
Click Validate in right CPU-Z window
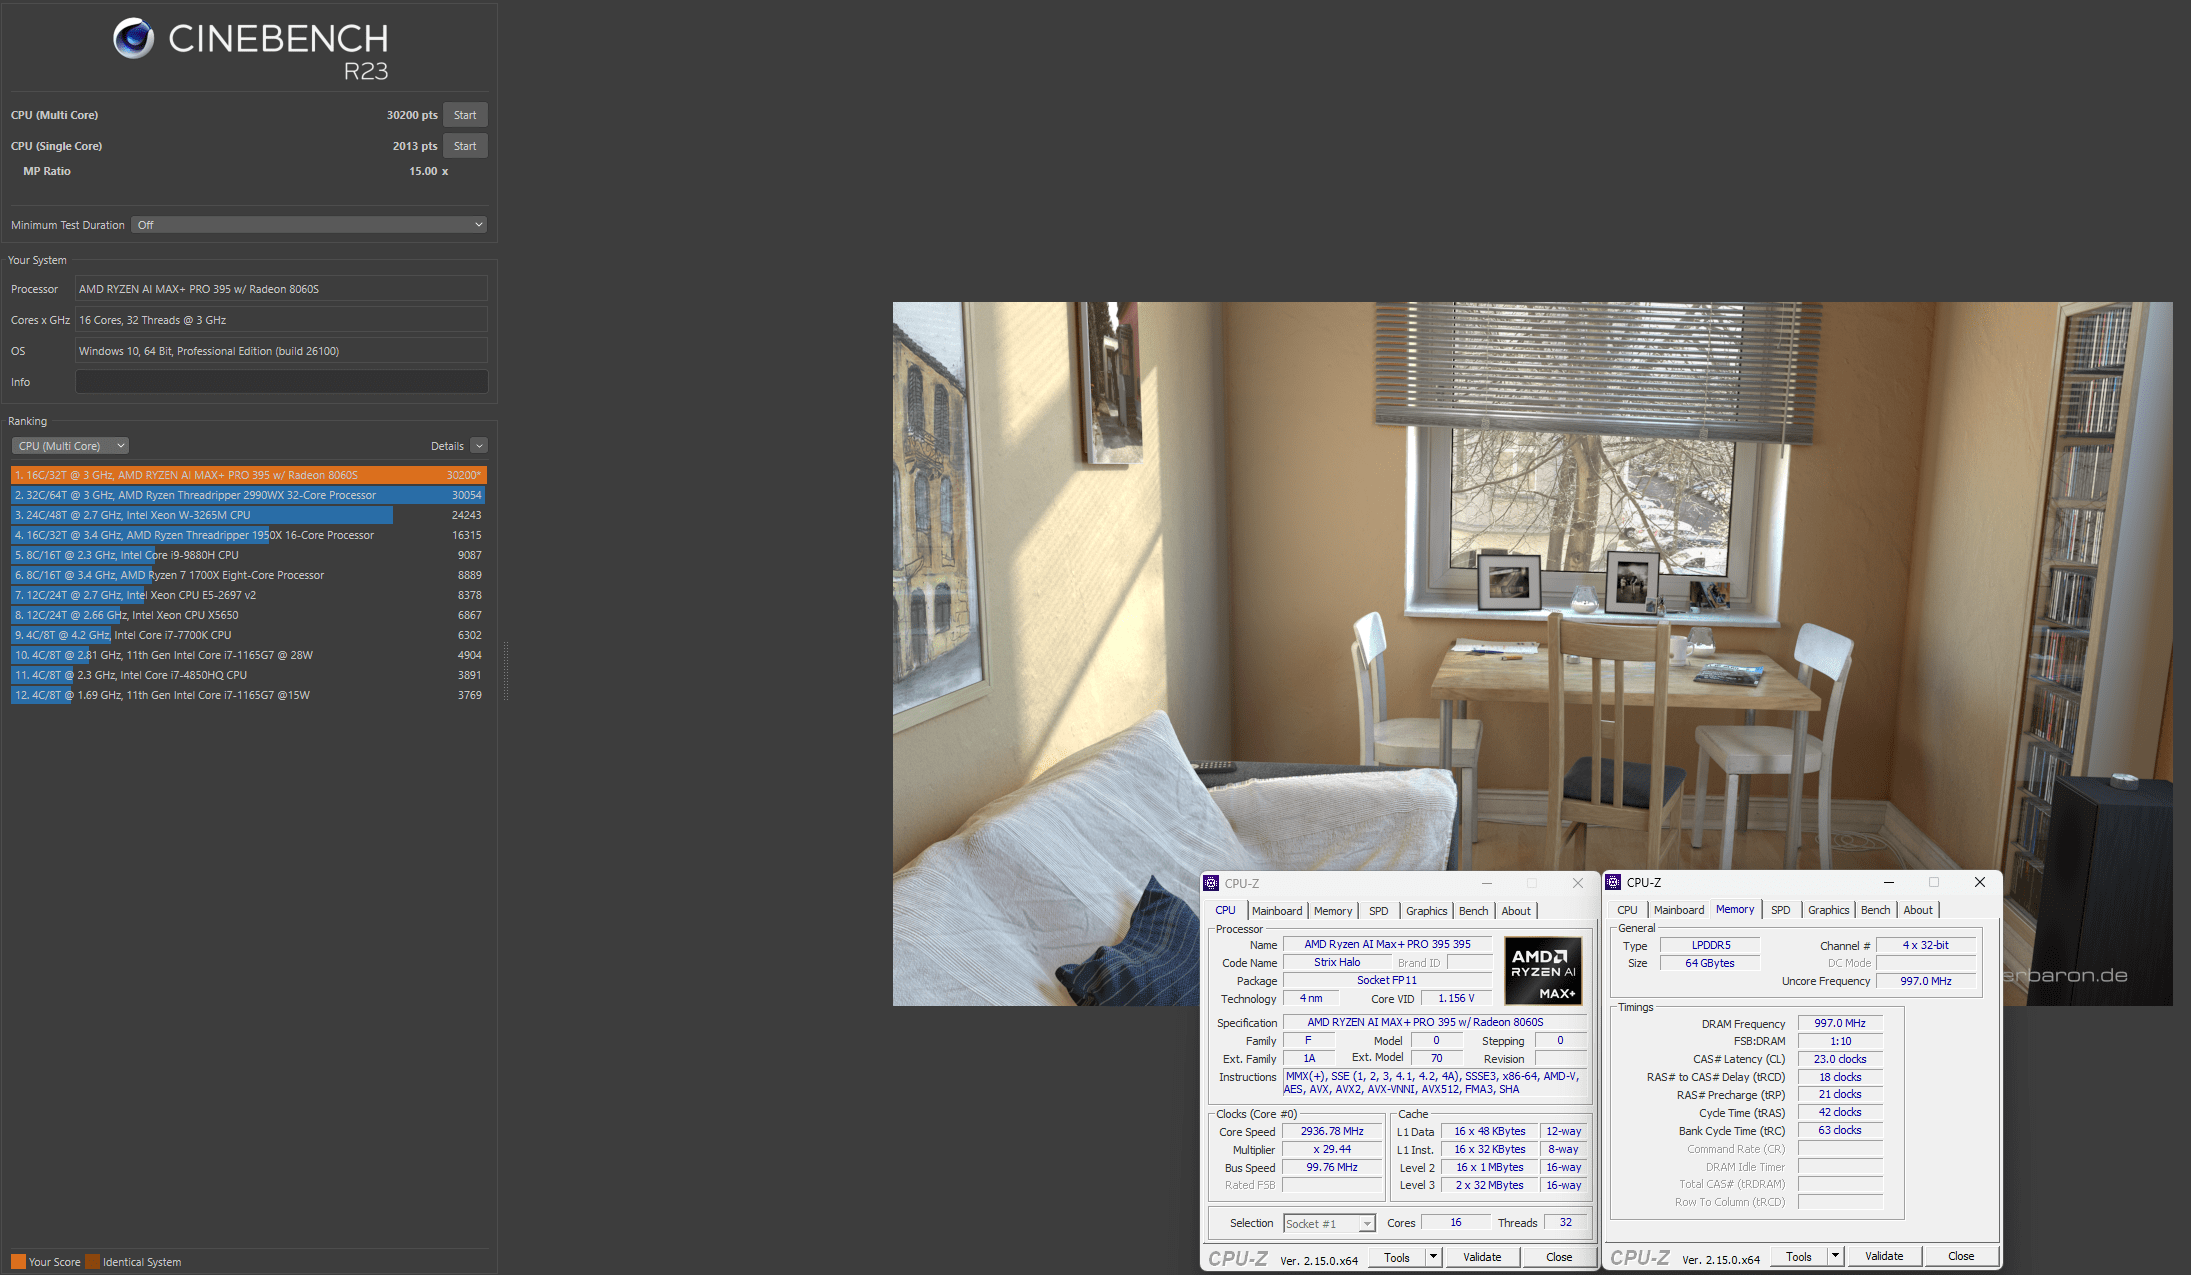click(1884, 1257)
